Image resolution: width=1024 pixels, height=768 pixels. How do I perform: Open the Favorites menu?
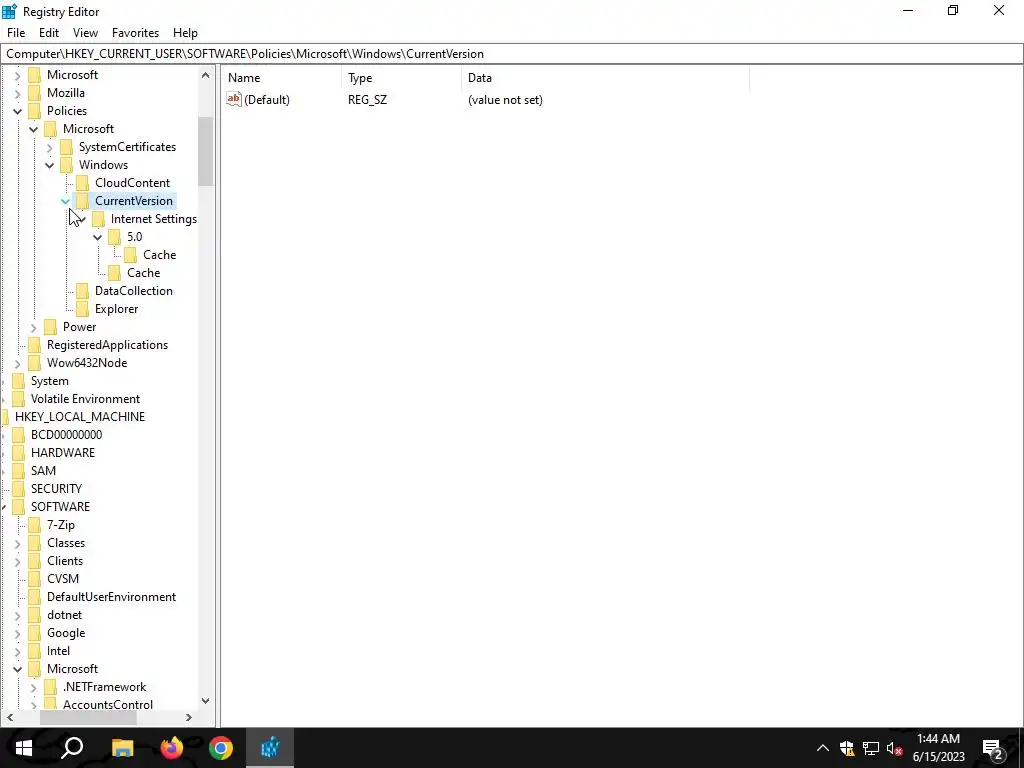click(x=135, y=33)
